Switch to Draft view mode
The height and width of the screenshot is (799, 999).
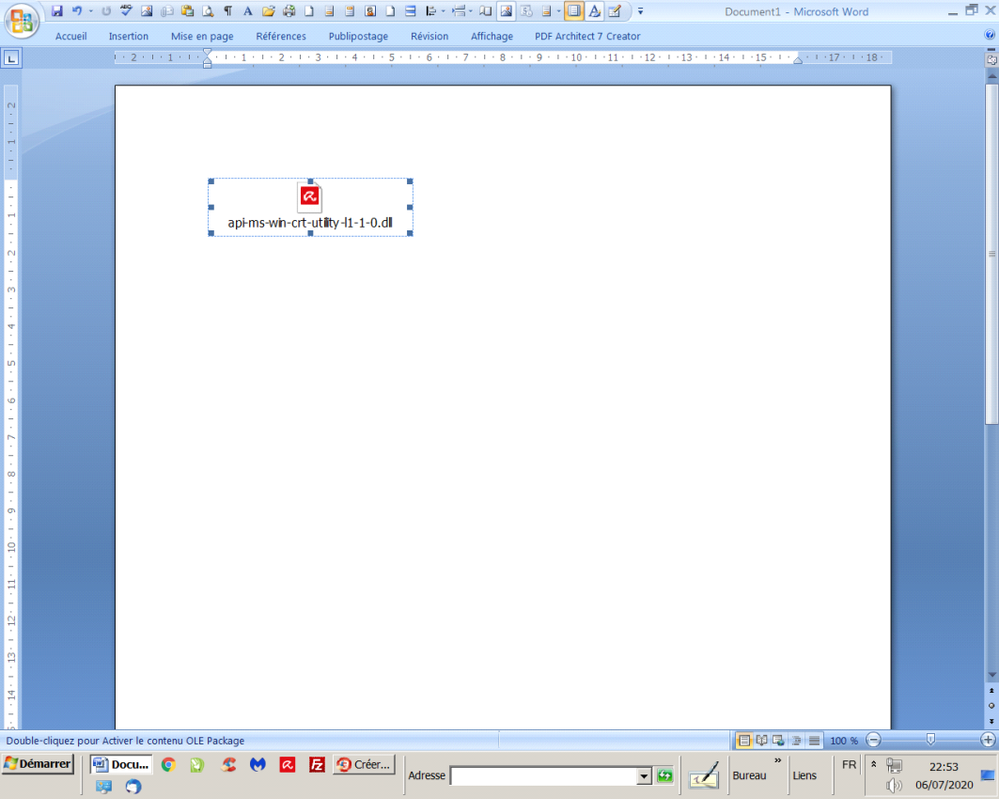(814, 740)
